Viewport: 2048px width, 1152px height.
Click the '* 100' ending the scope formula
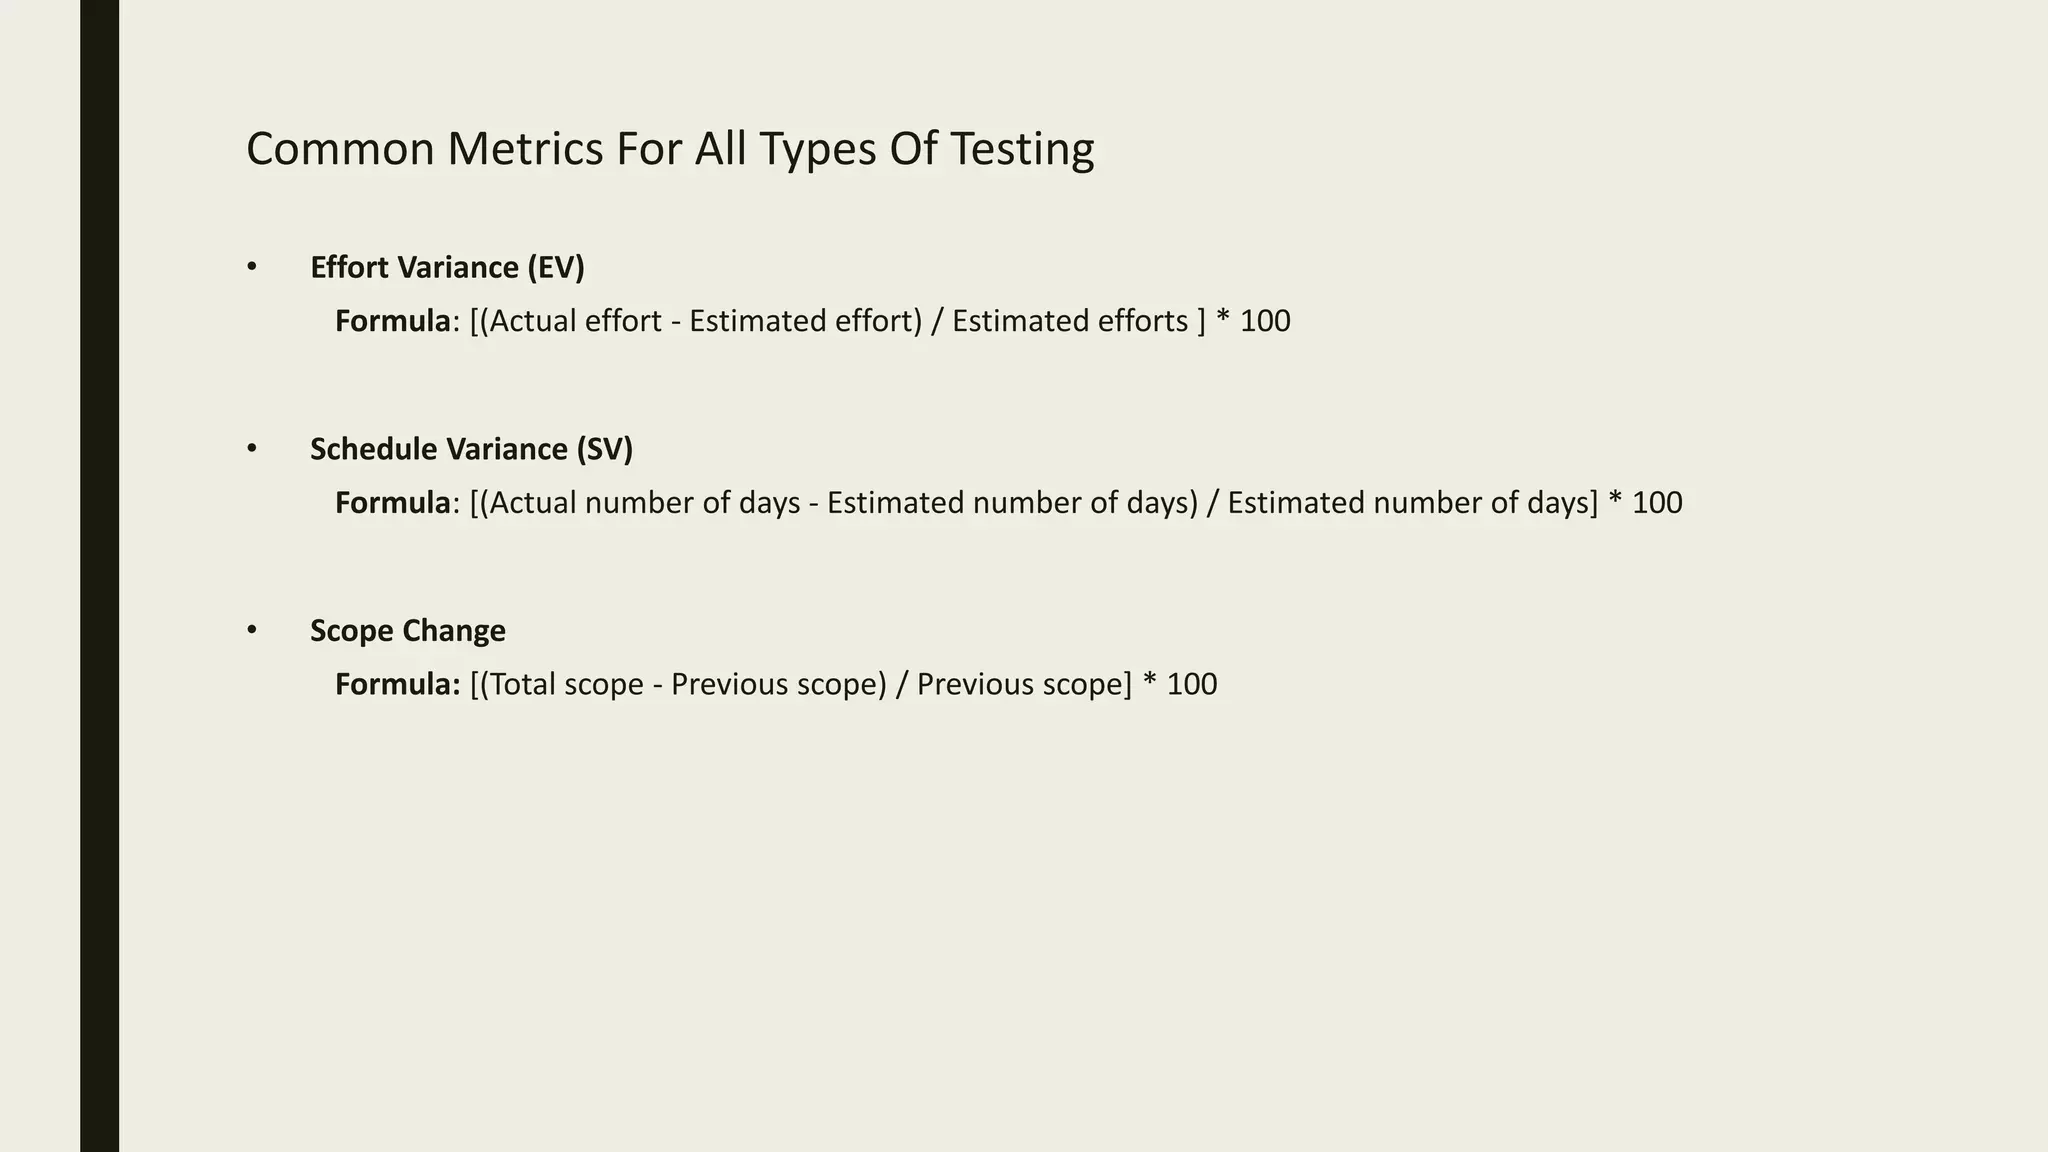tap(1179, 684)
